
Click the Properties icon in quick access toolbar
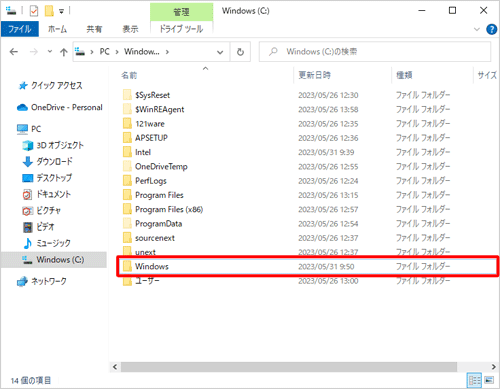pos(34,11)
